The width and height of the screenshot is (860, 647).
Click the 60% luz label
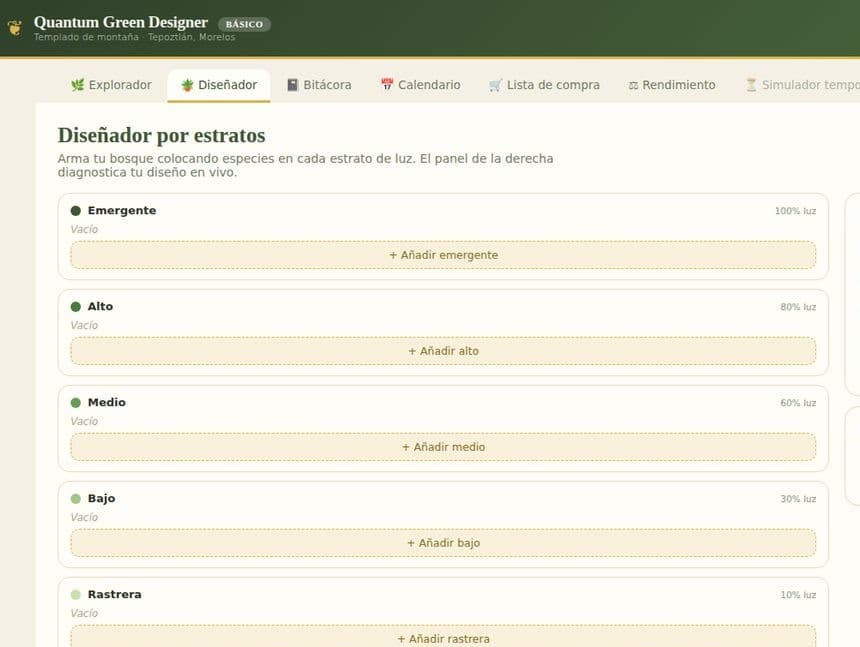(798, 403)
